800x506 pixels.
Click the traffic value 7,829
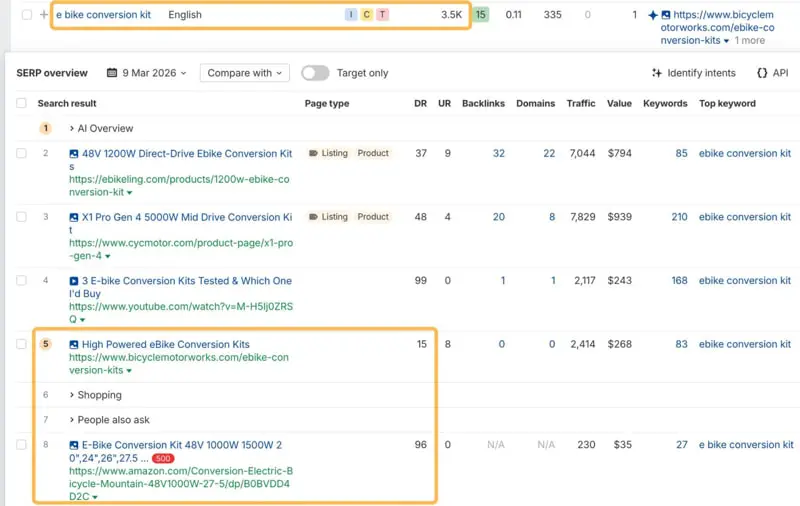coord(583,217)
